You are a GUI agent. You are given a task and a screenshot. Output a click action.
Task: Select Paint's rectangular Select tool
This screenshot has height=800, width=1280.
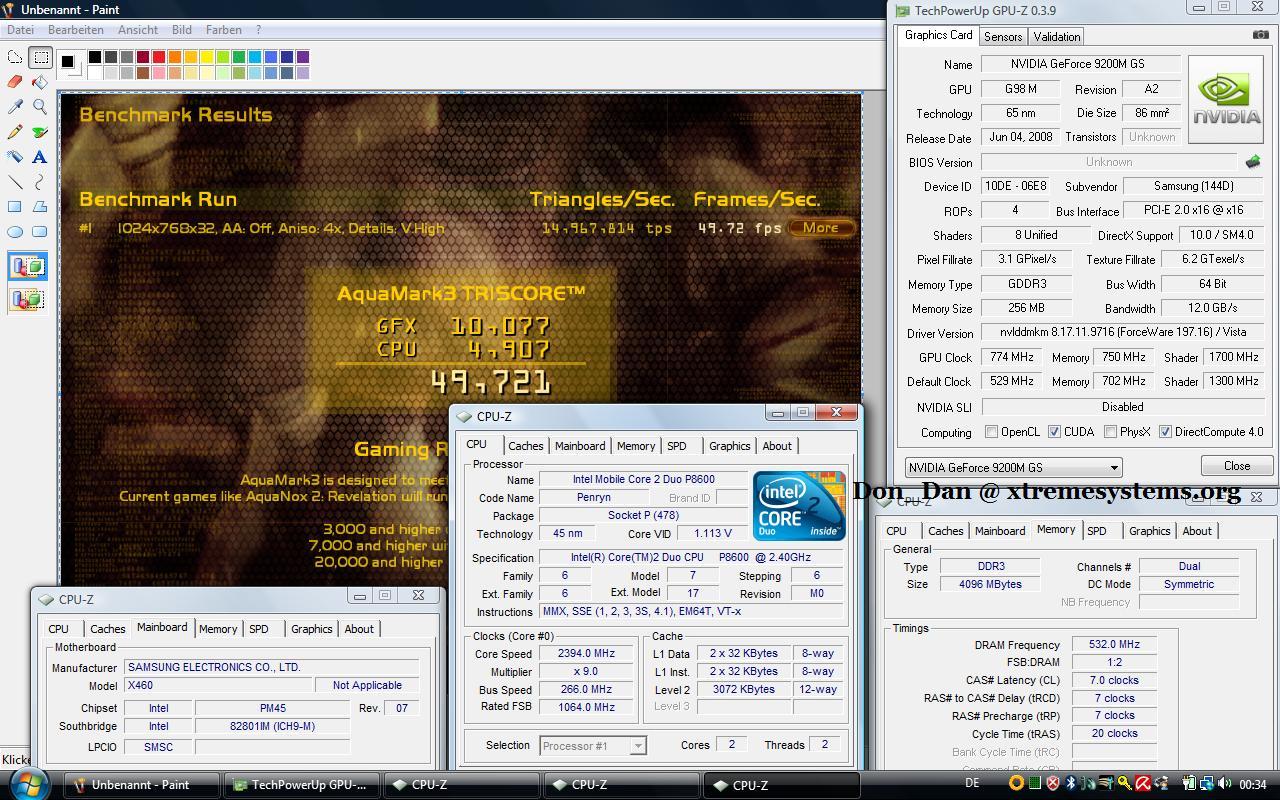point(40,58)
